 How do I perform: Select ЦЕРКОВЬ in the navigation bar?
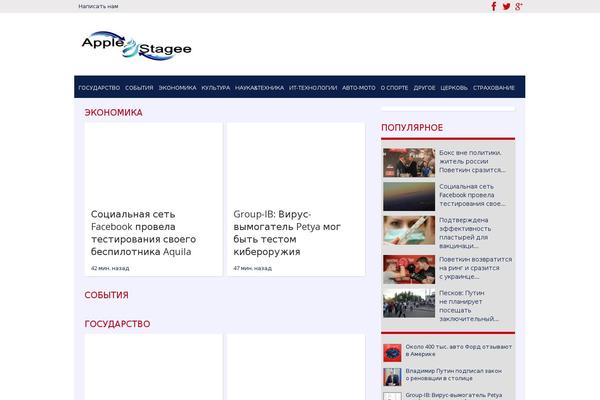point(454,88)
